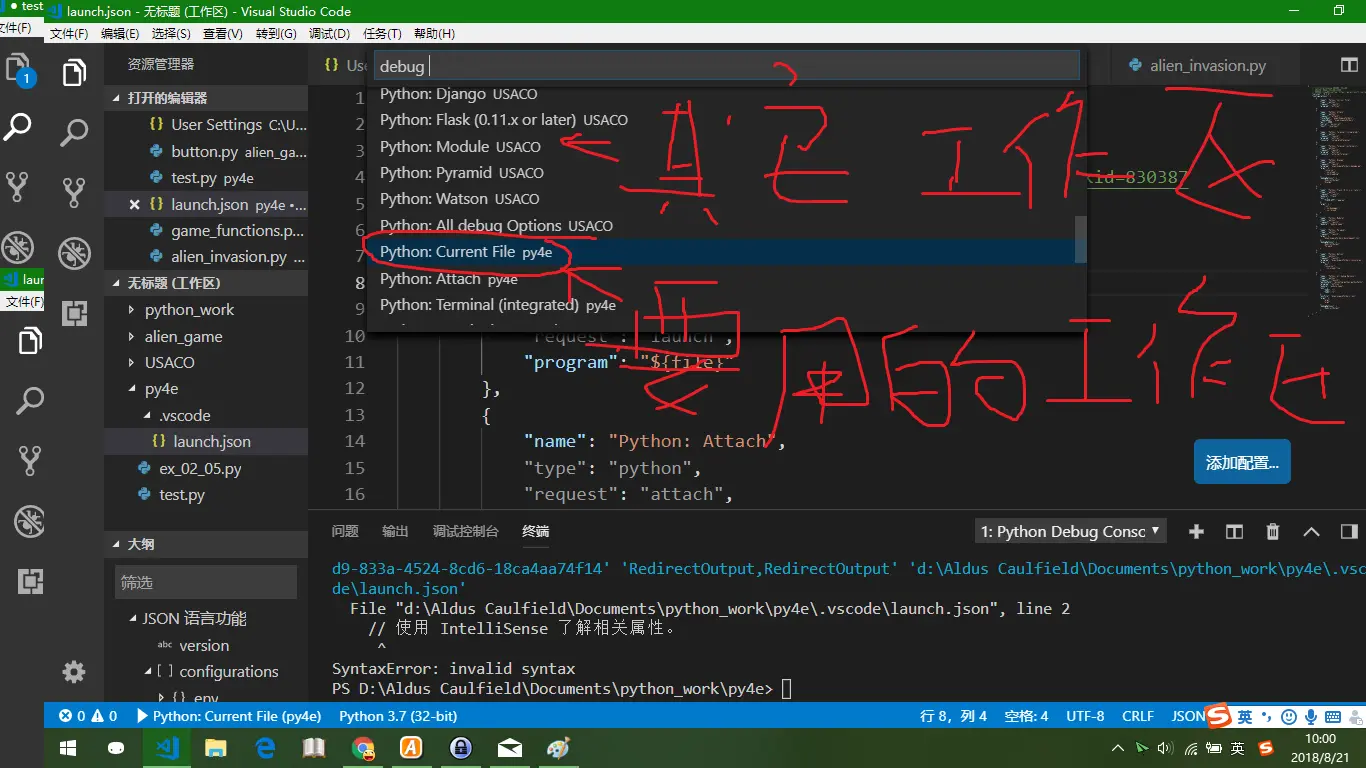The image size is (1366, 768).
Task: Open Mail app from the taskbar
Action: coord(510,748)
